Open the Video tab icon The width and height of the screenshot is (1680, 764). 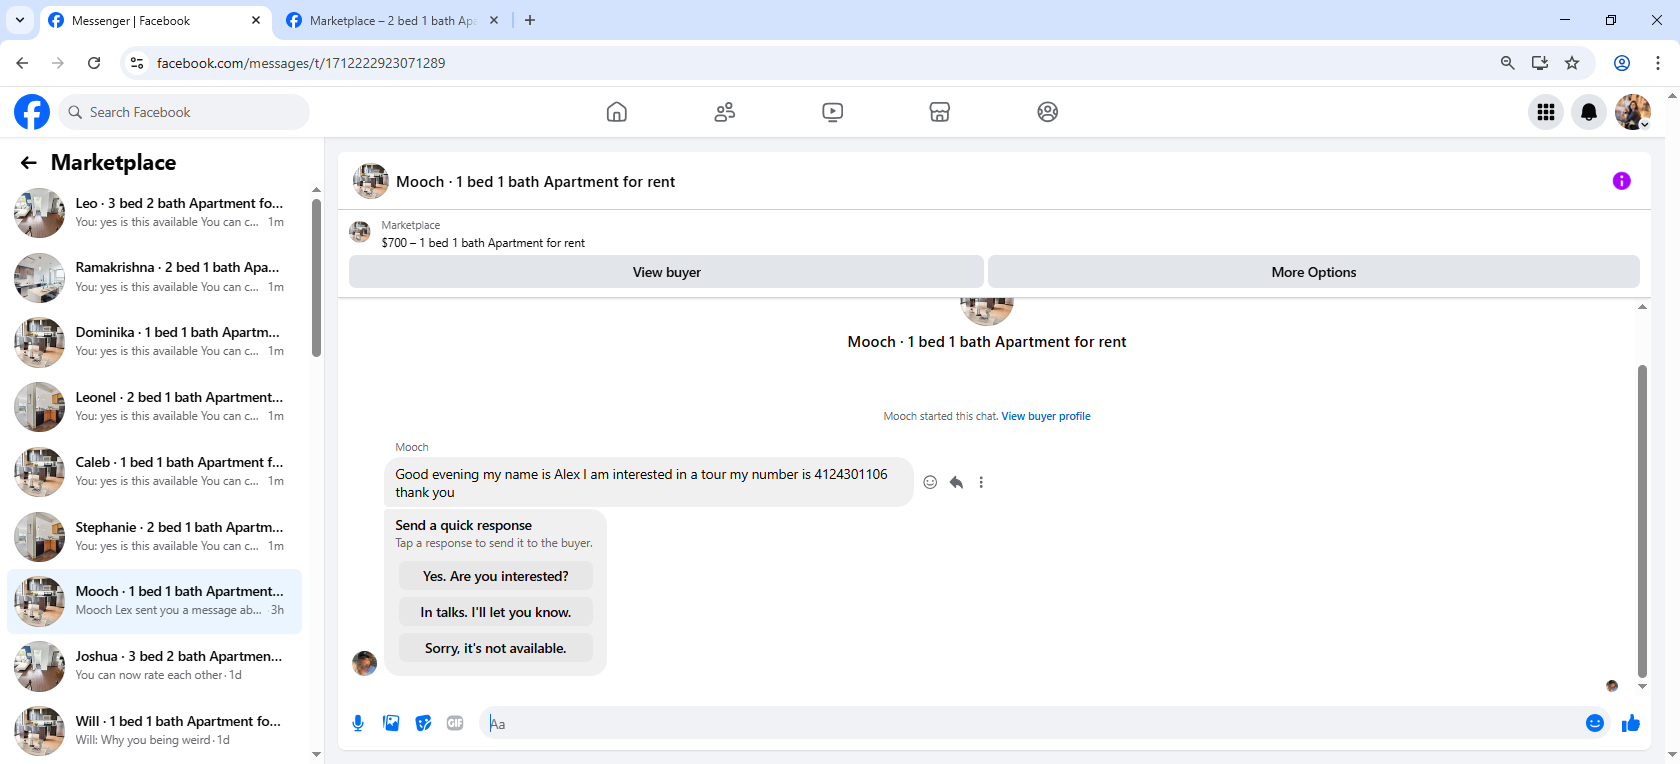pos(833,112)
